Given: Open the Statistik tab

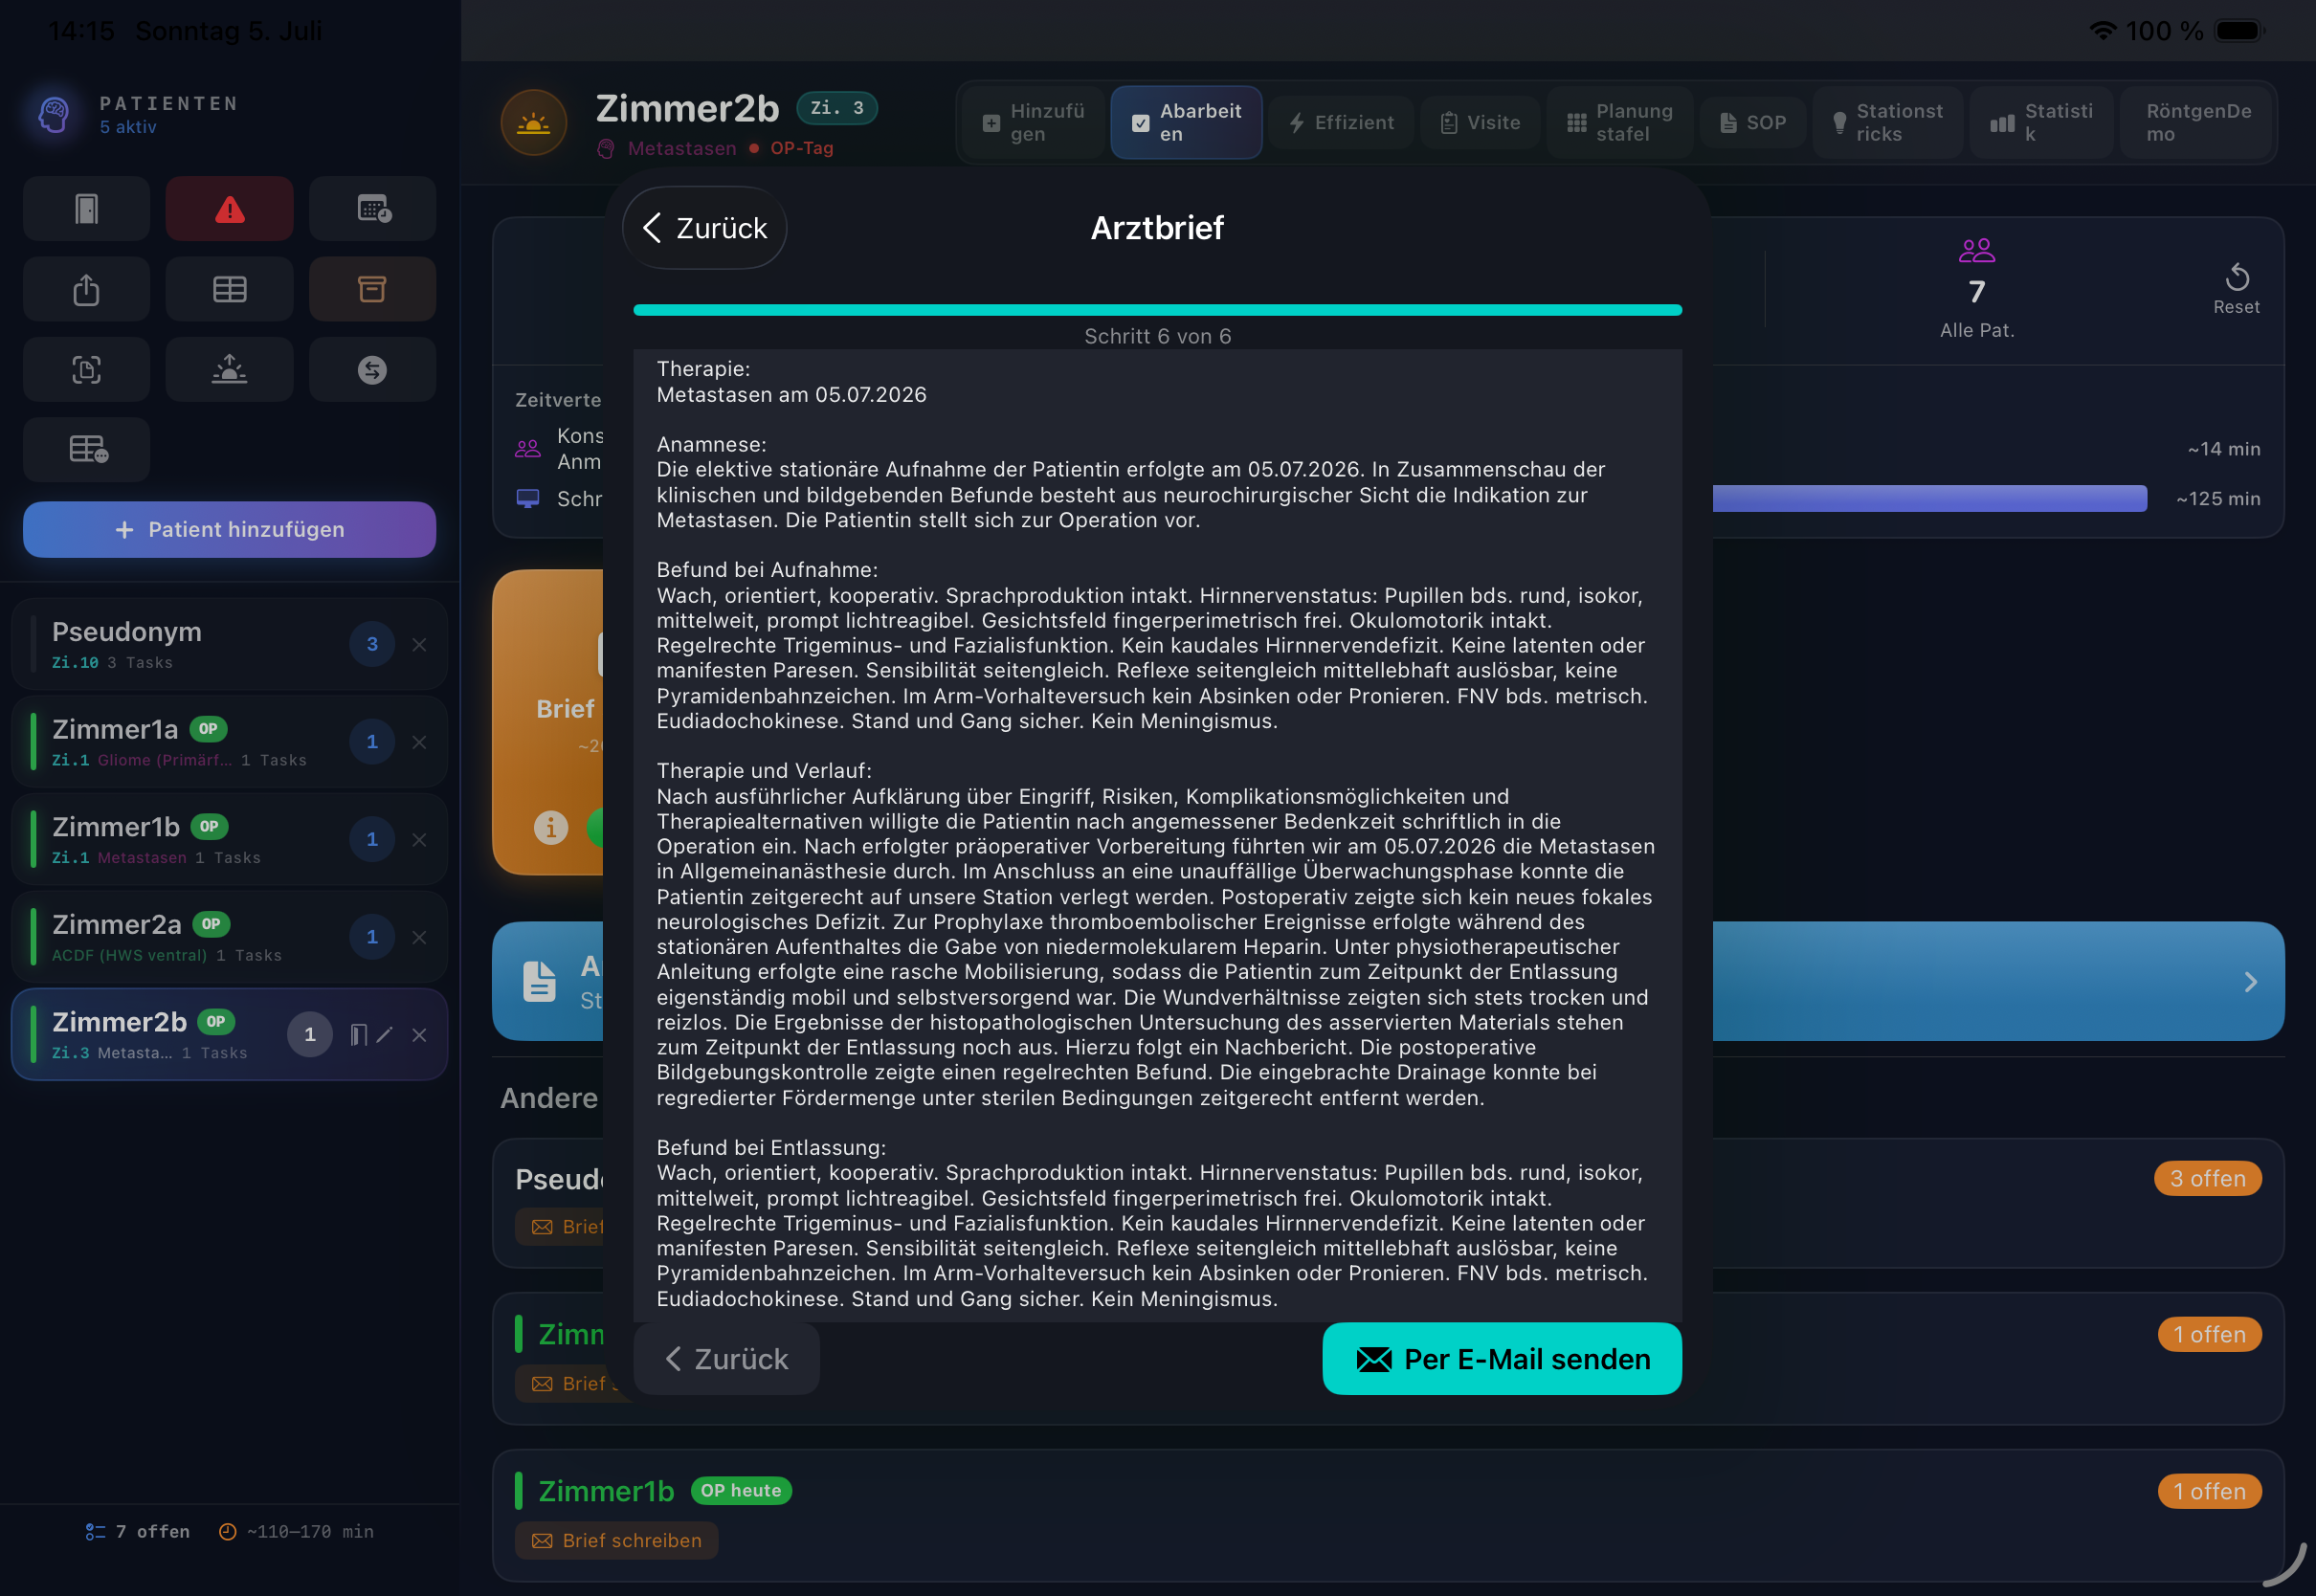Looking at the screenshot, I should [x=2041, y=122].
